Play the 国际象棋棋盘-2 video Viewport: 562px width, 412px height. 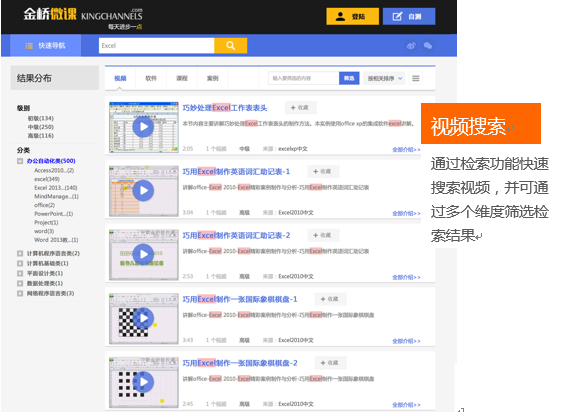143,382
